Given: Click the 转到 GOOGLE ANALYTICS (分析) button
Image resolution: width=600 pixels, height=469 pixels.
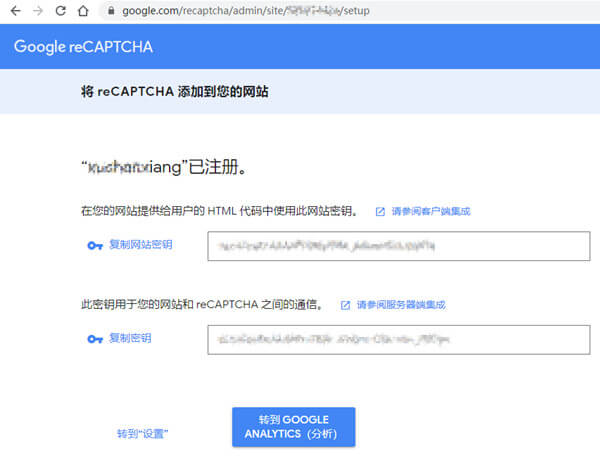Looking at the screenshot, I should click(x=293, y=427).
